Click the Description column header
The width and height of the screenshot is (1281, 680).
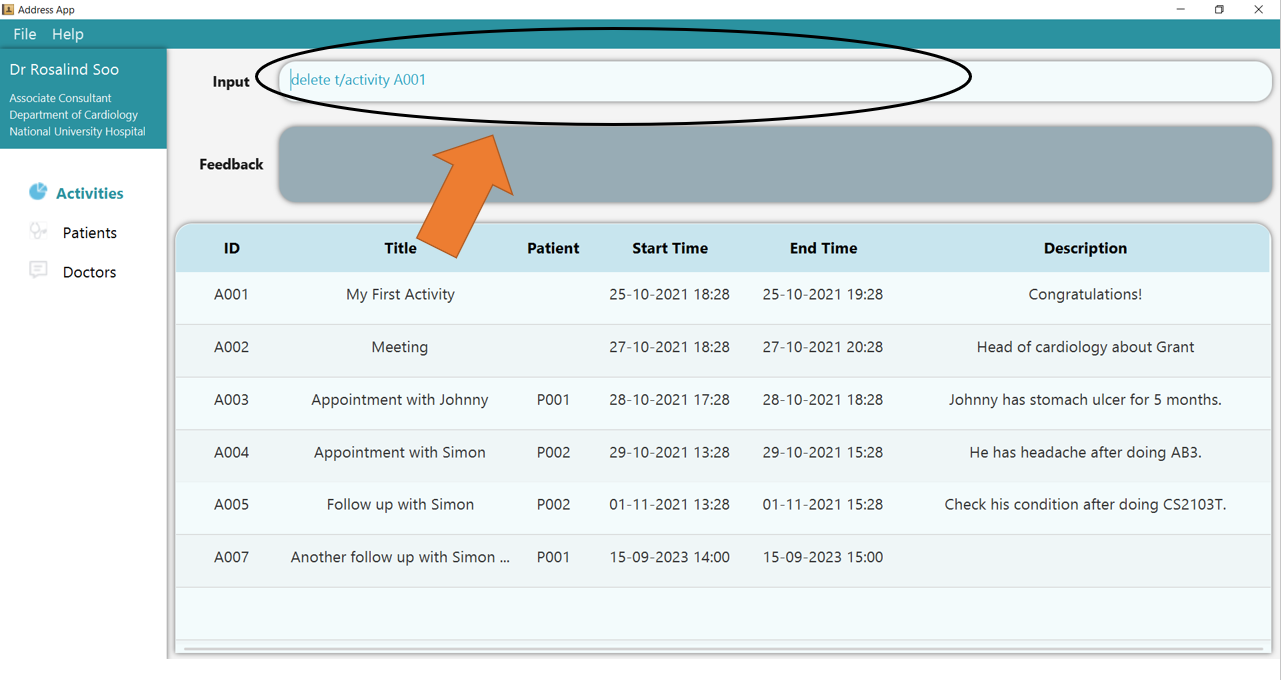point(1085,248)
